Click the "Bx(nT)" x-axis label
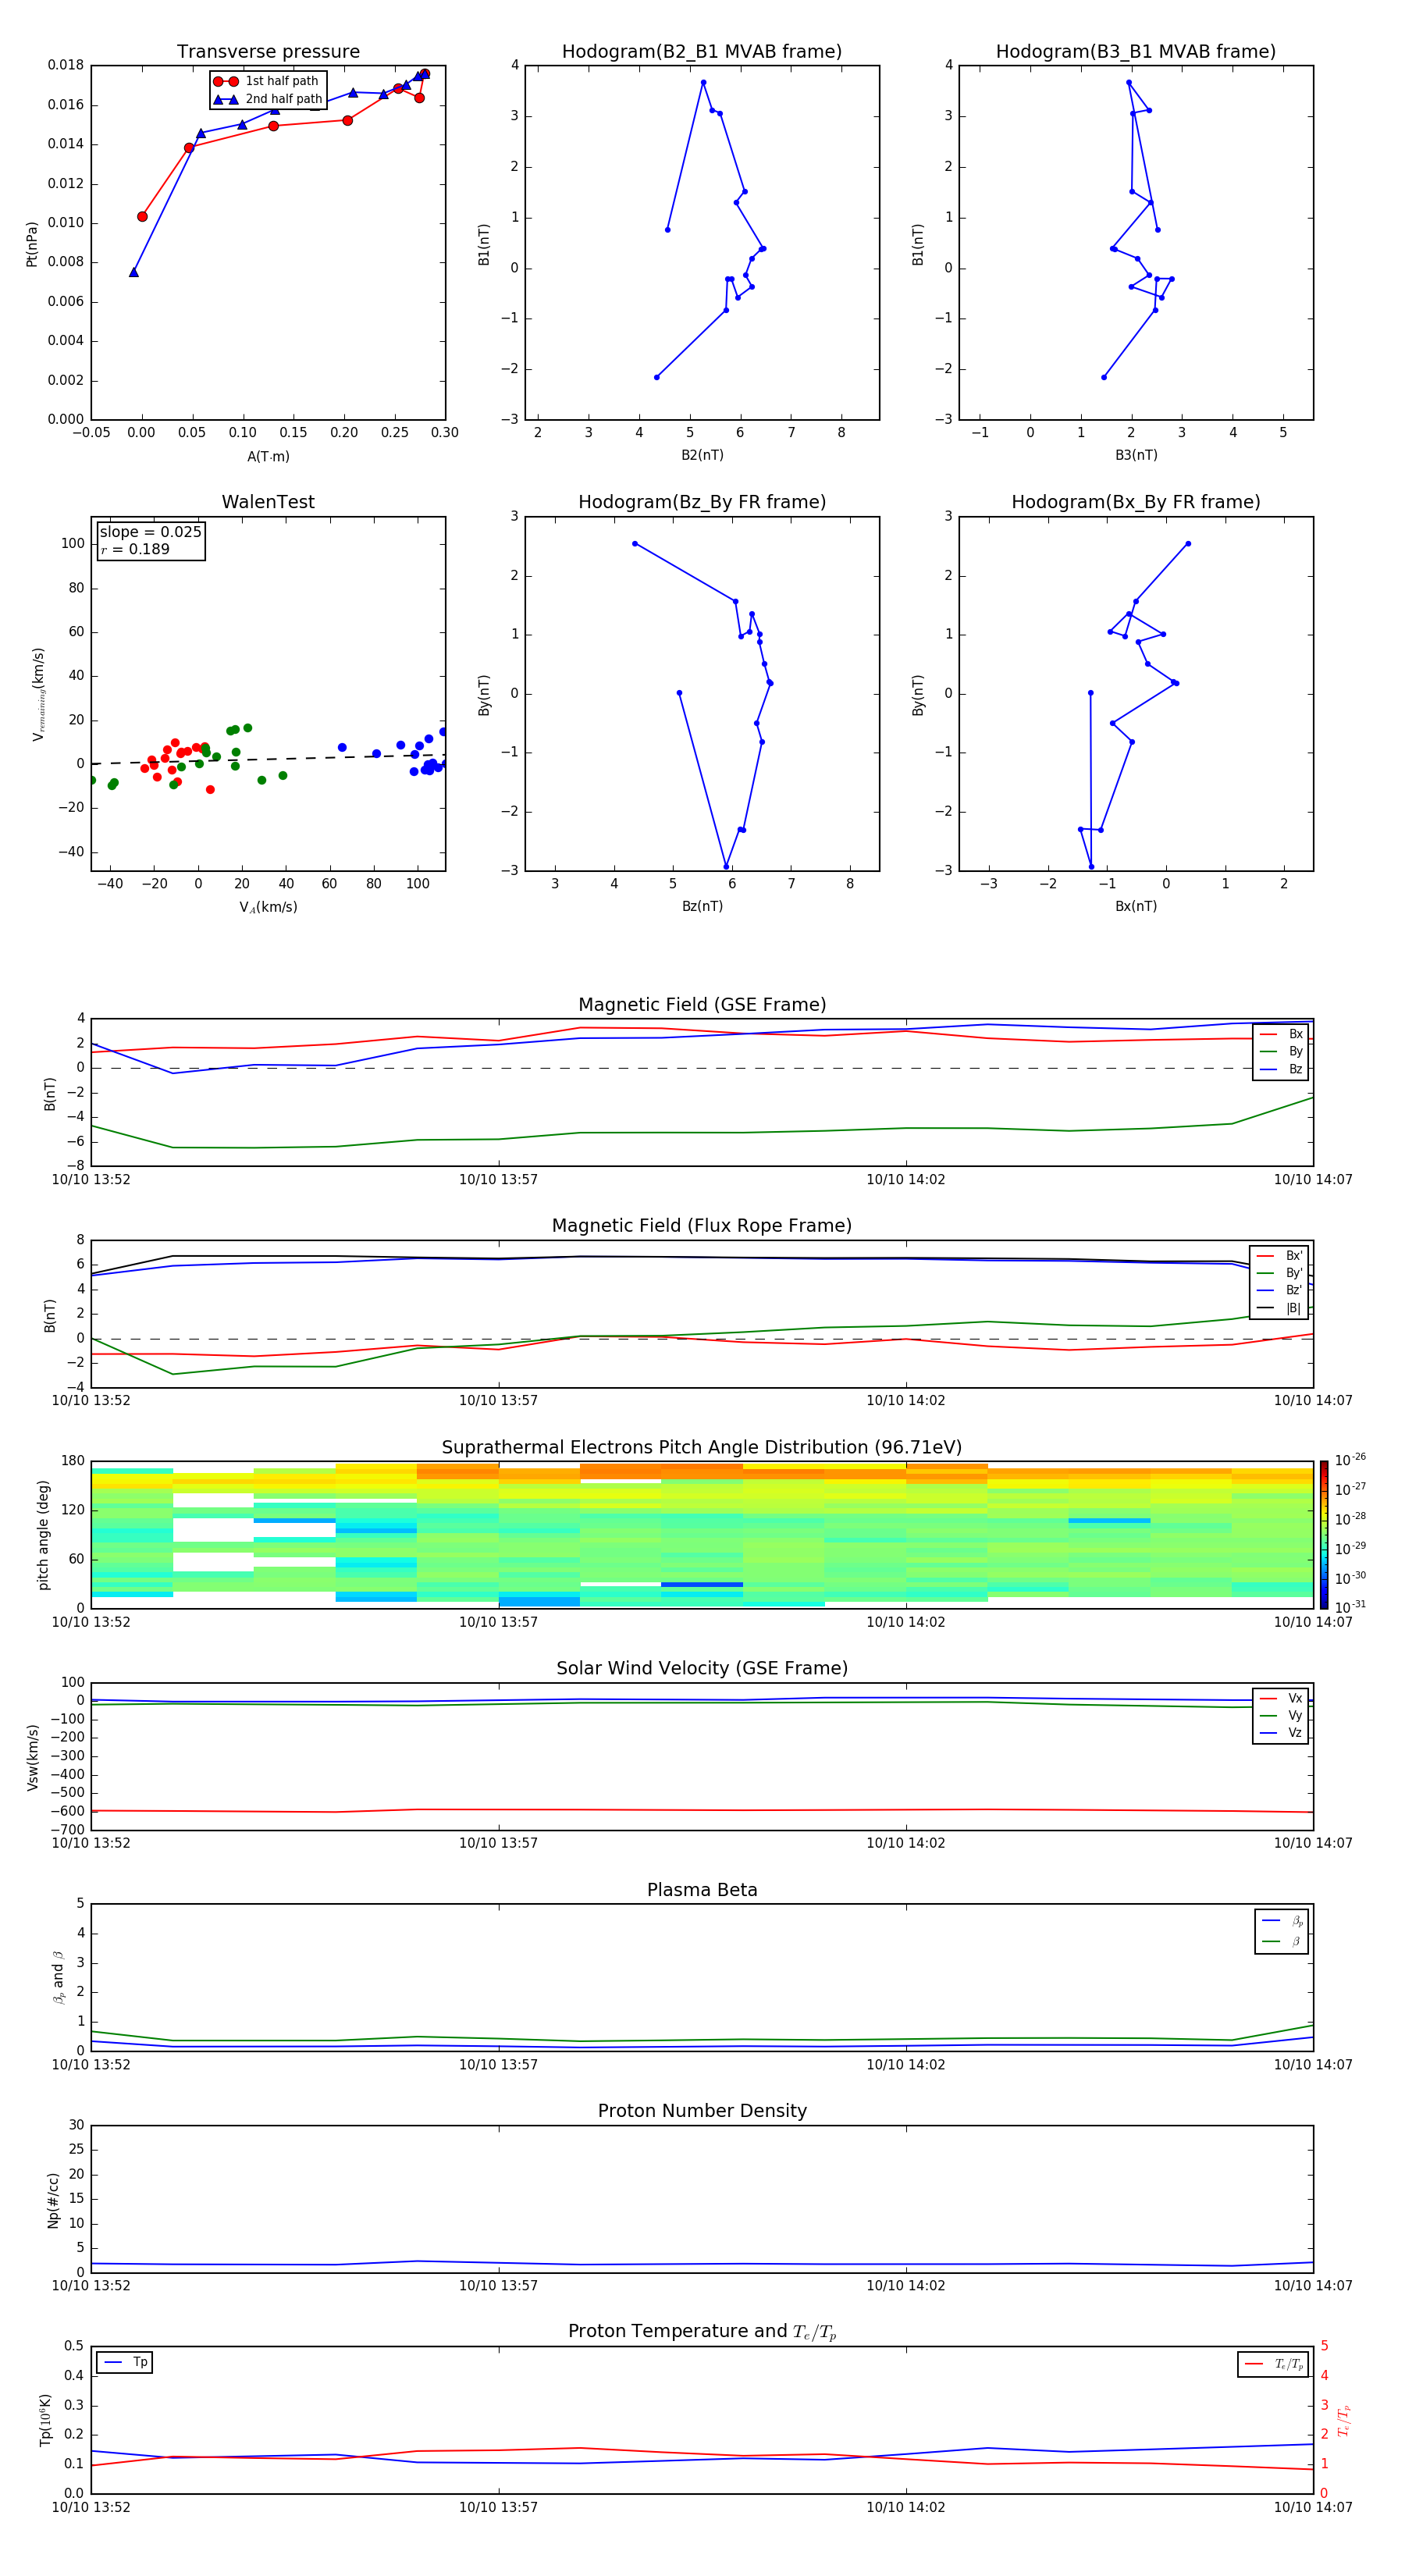The image size is (1405, 2576). click(x=1136, y=906)
